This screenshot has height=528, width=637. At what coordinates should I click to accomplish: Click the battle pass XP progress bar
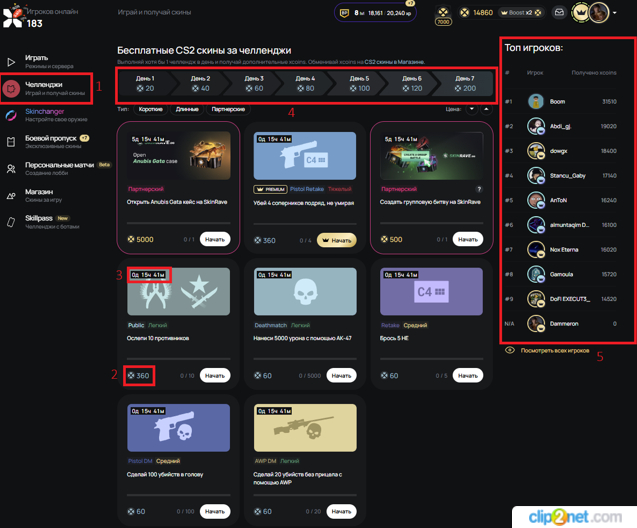click(375, 13)
